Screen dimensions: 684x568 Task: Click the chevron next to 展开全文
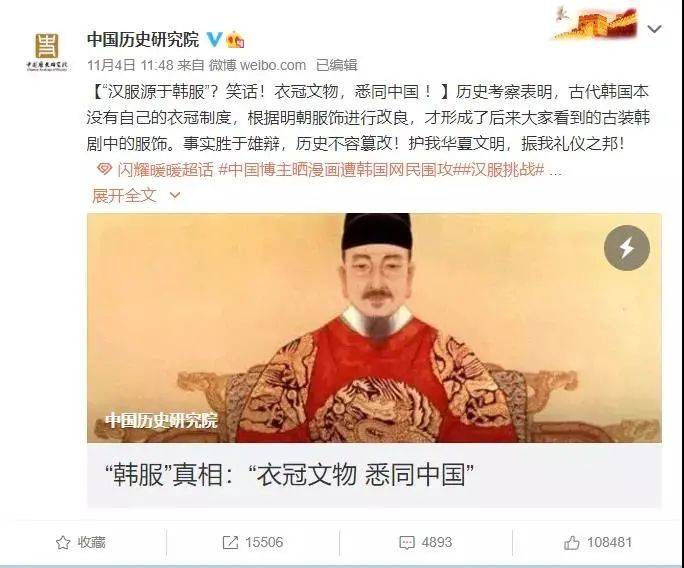pyautogui.click(x=174, y=195)
